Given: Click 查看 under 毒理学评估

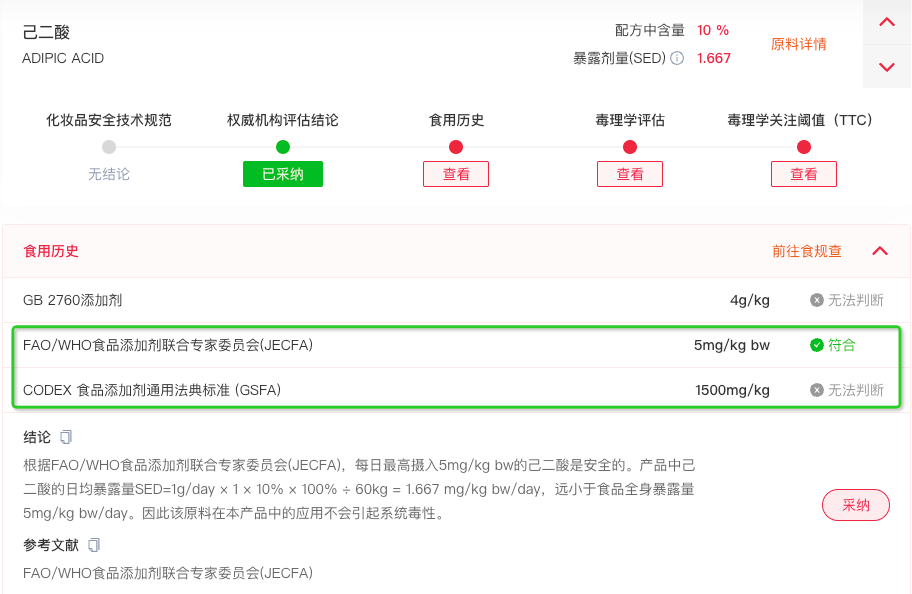Looking at the screenshot, I should (630, 174).
